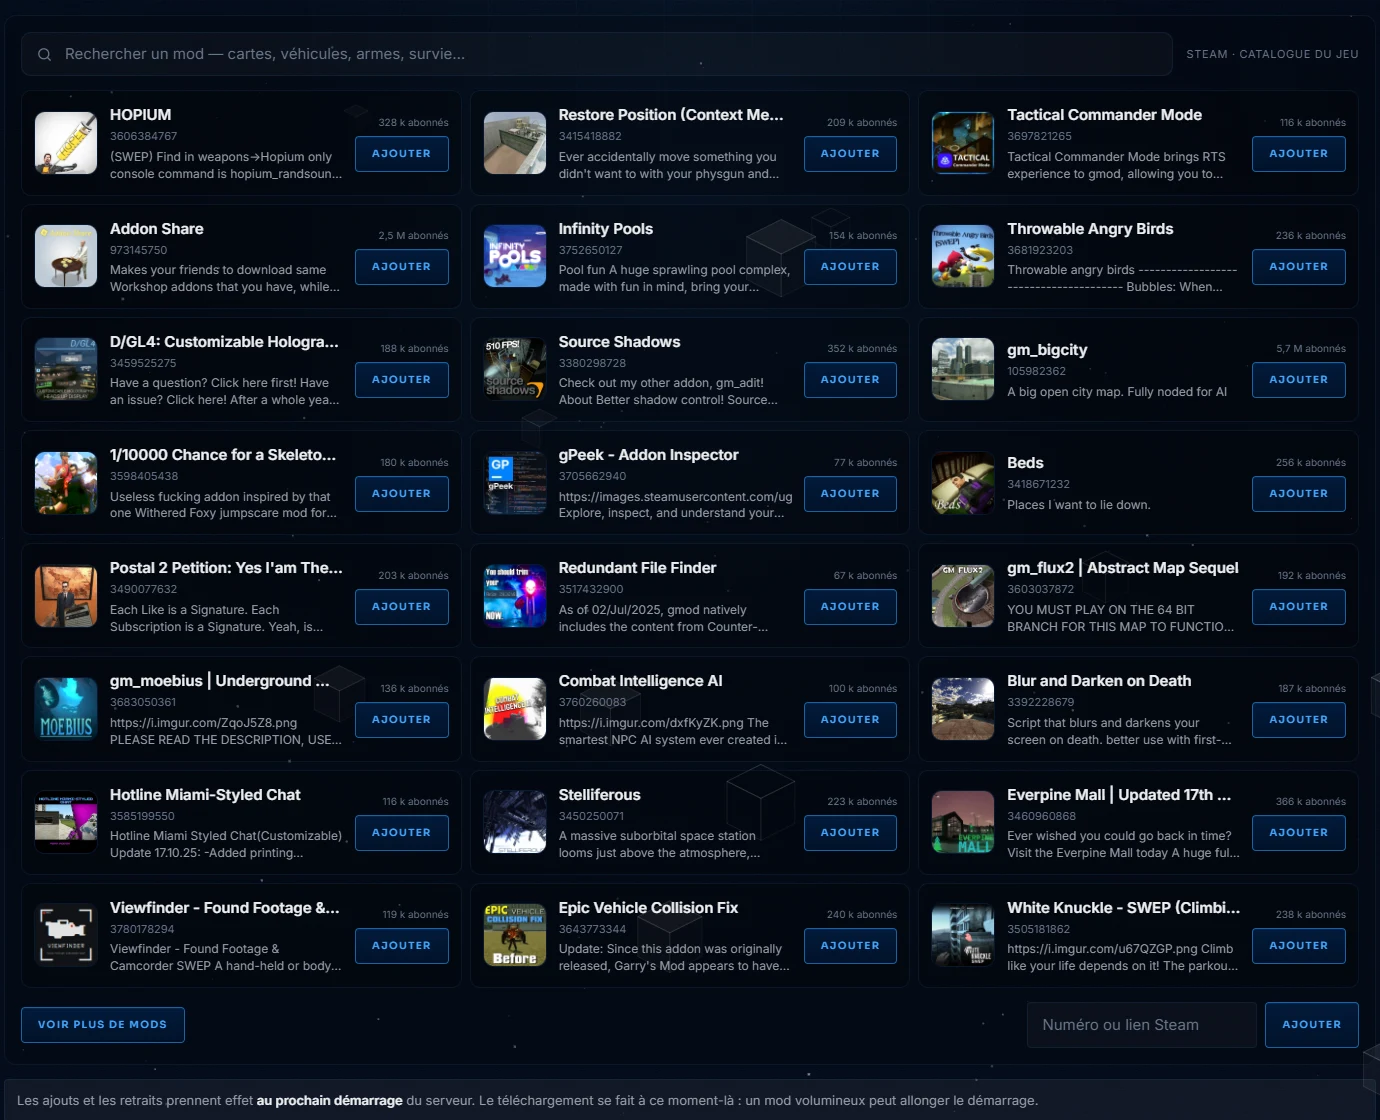The width and height of the screenshot is (1380, 1120).
Task: Open the Postal 2 Petition thumbnail
Action: 66,596
